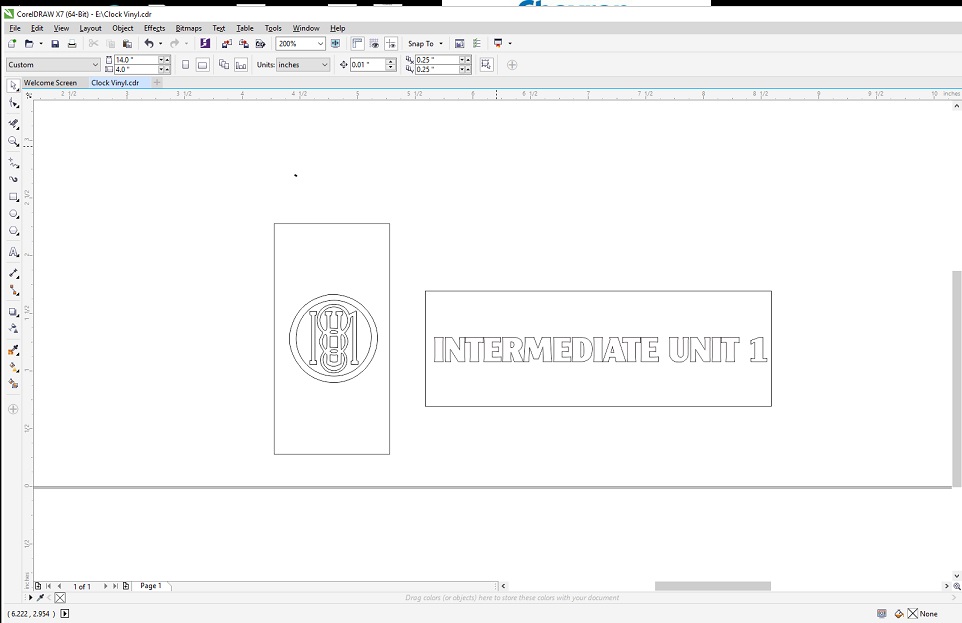Open the Layout menu
Image resolution: width=962 pixels, height=623 pixels.
pyautogui.click(x=90, y=28)
